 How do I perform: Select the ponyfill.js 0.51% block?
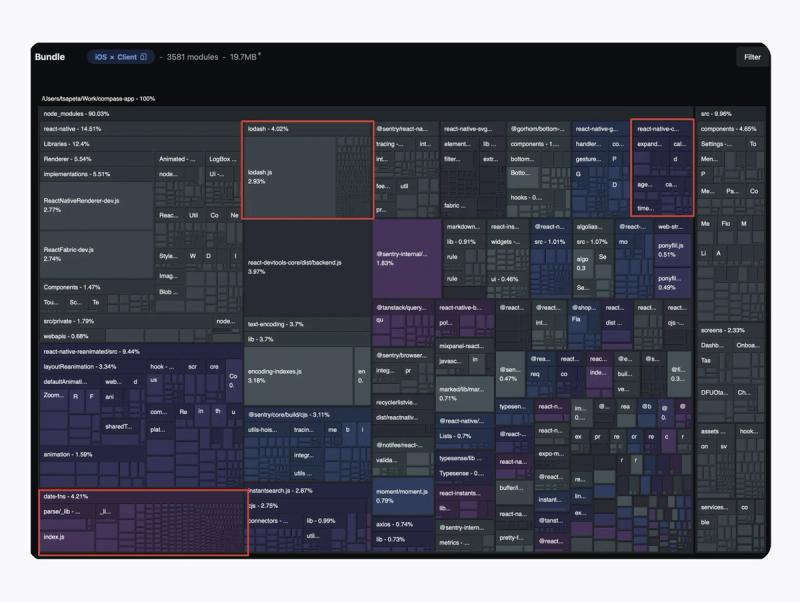pyautogui.click(x=673, y=250)
